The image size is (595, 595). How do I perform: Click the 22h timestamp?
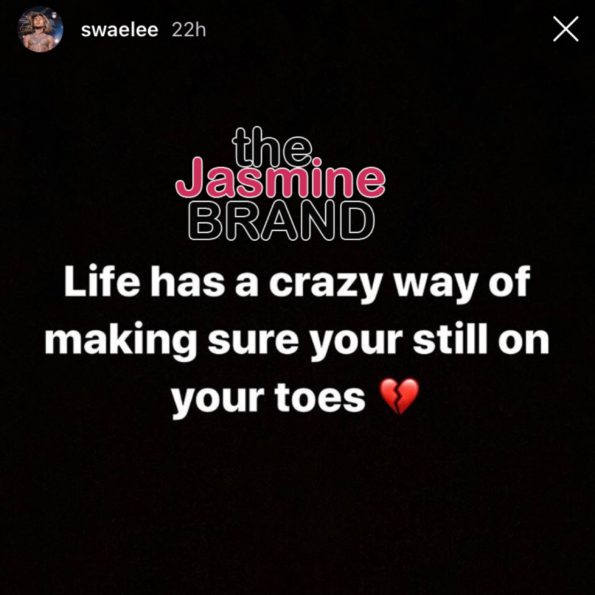[x=189, y=30]
